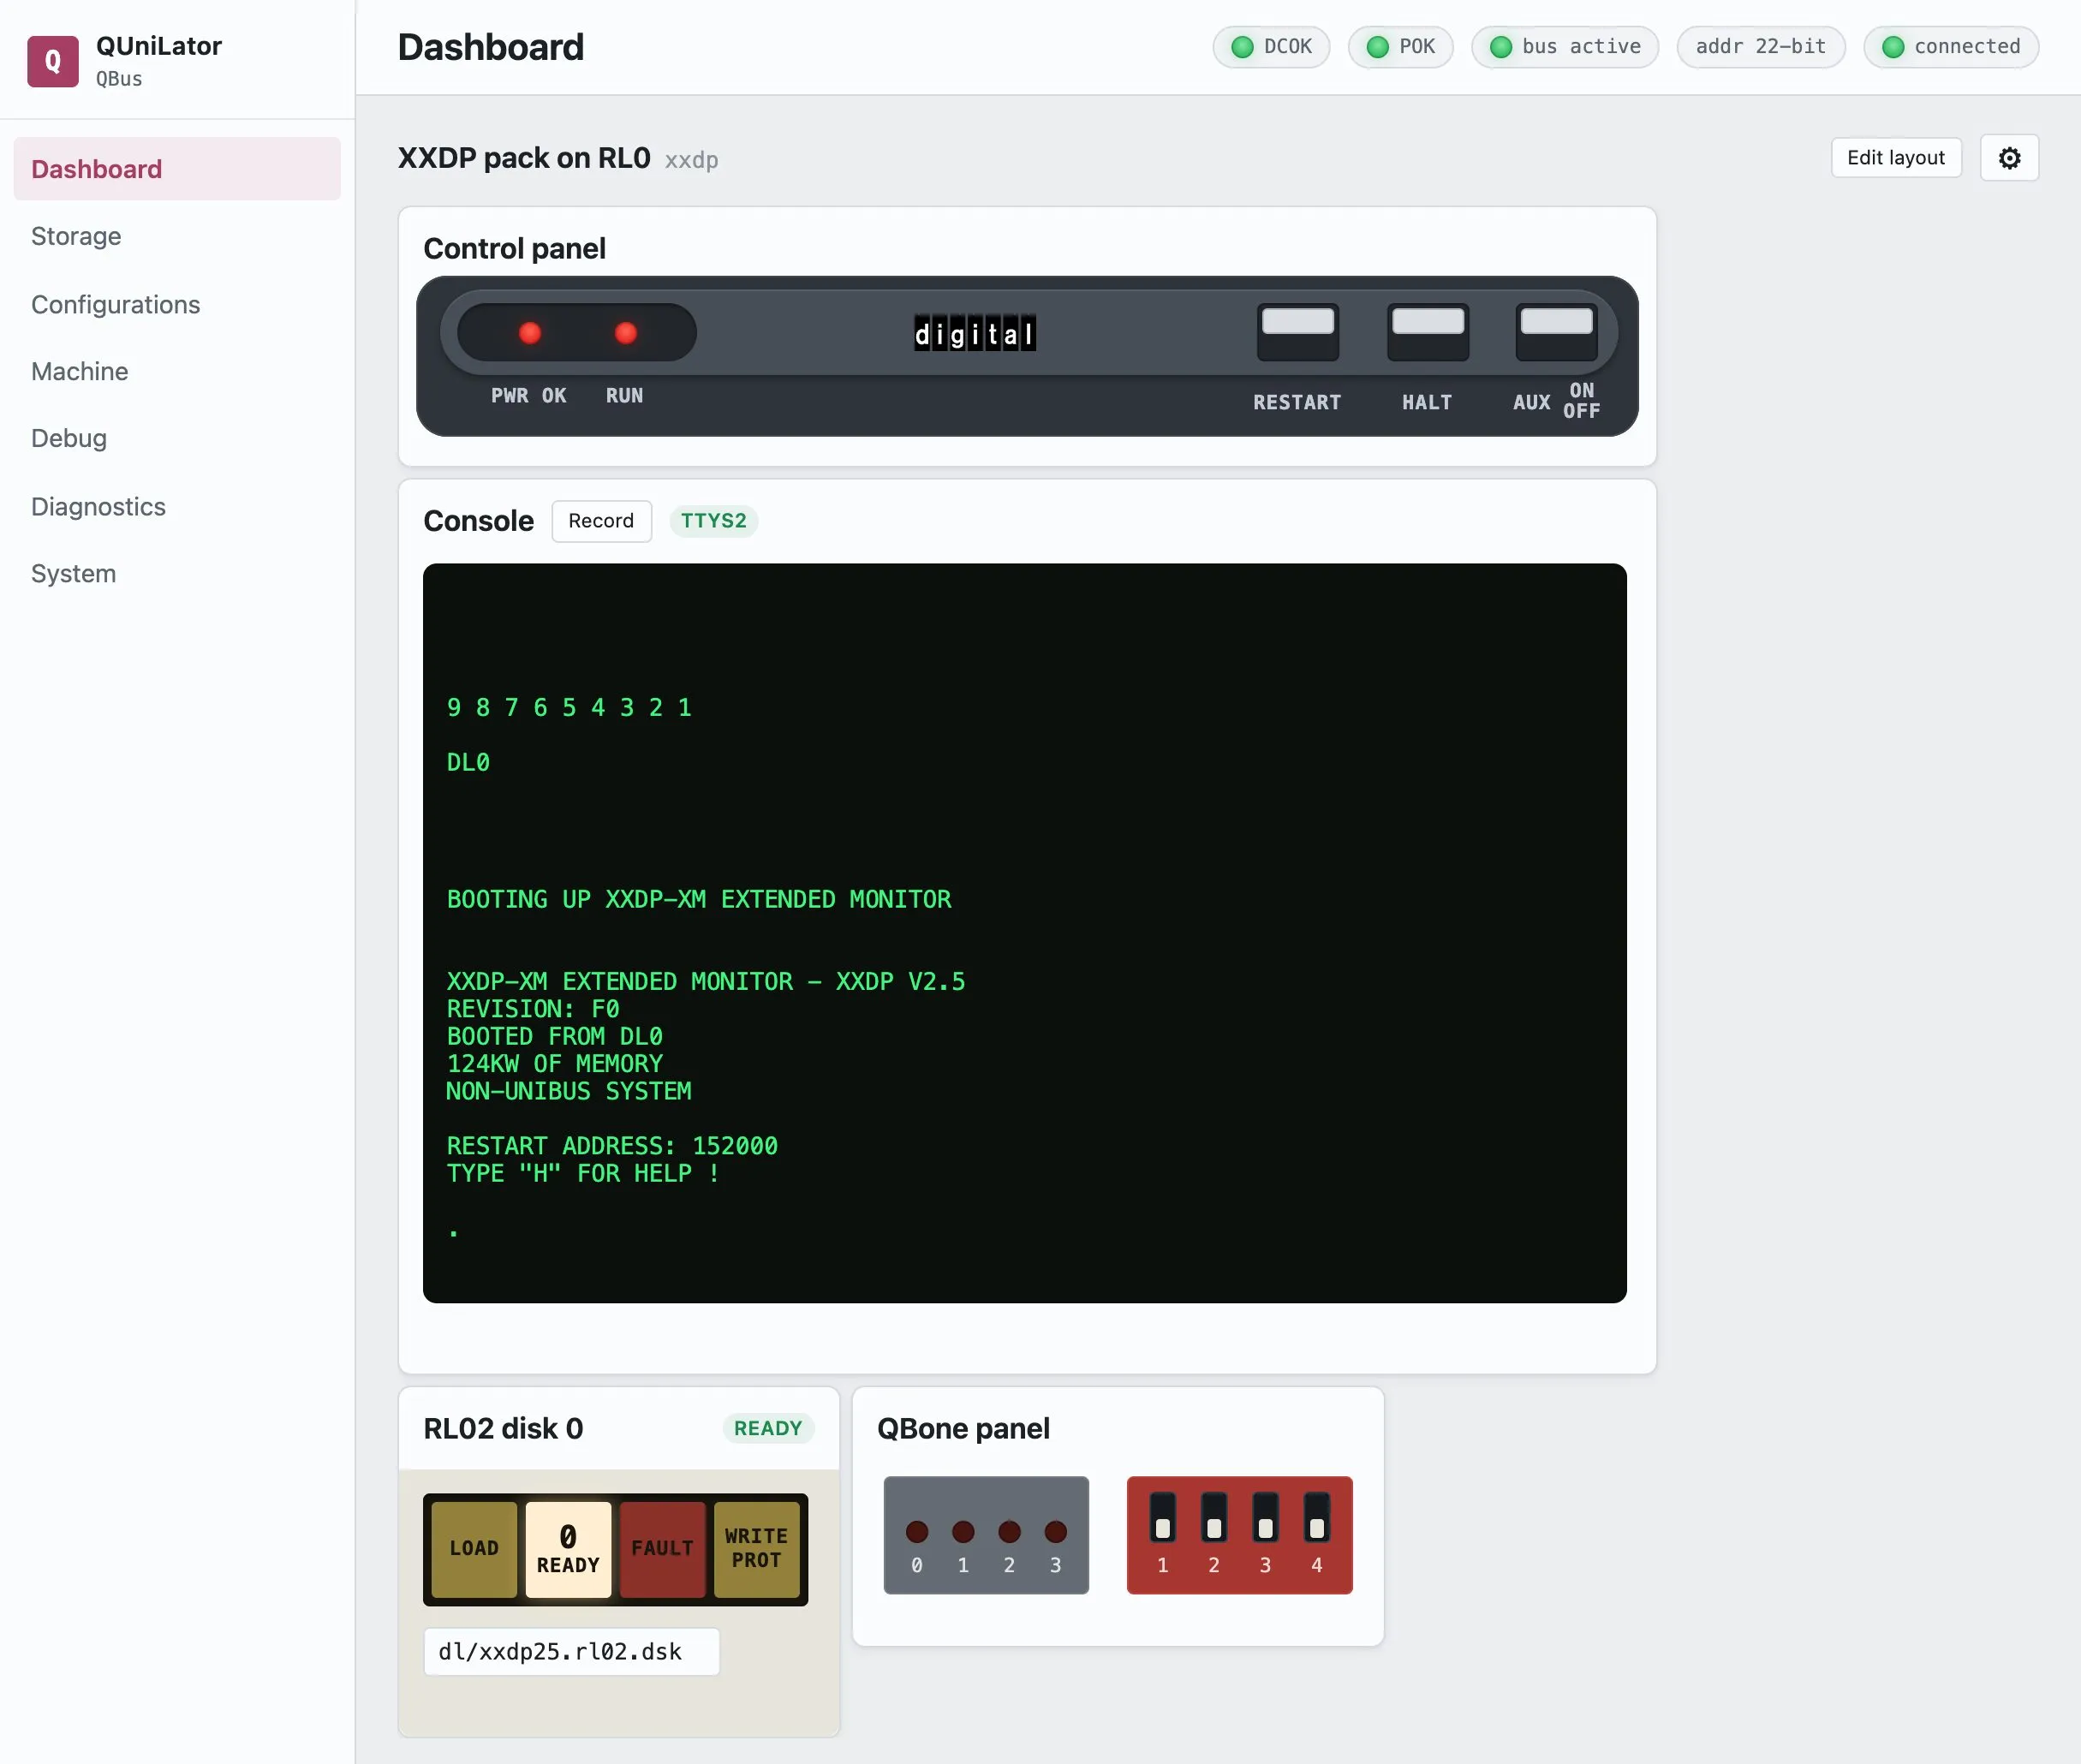Click the Edit layout button
Image resolution: width=2081 pixels, height=1764 pixels.
pos(1896,158)
